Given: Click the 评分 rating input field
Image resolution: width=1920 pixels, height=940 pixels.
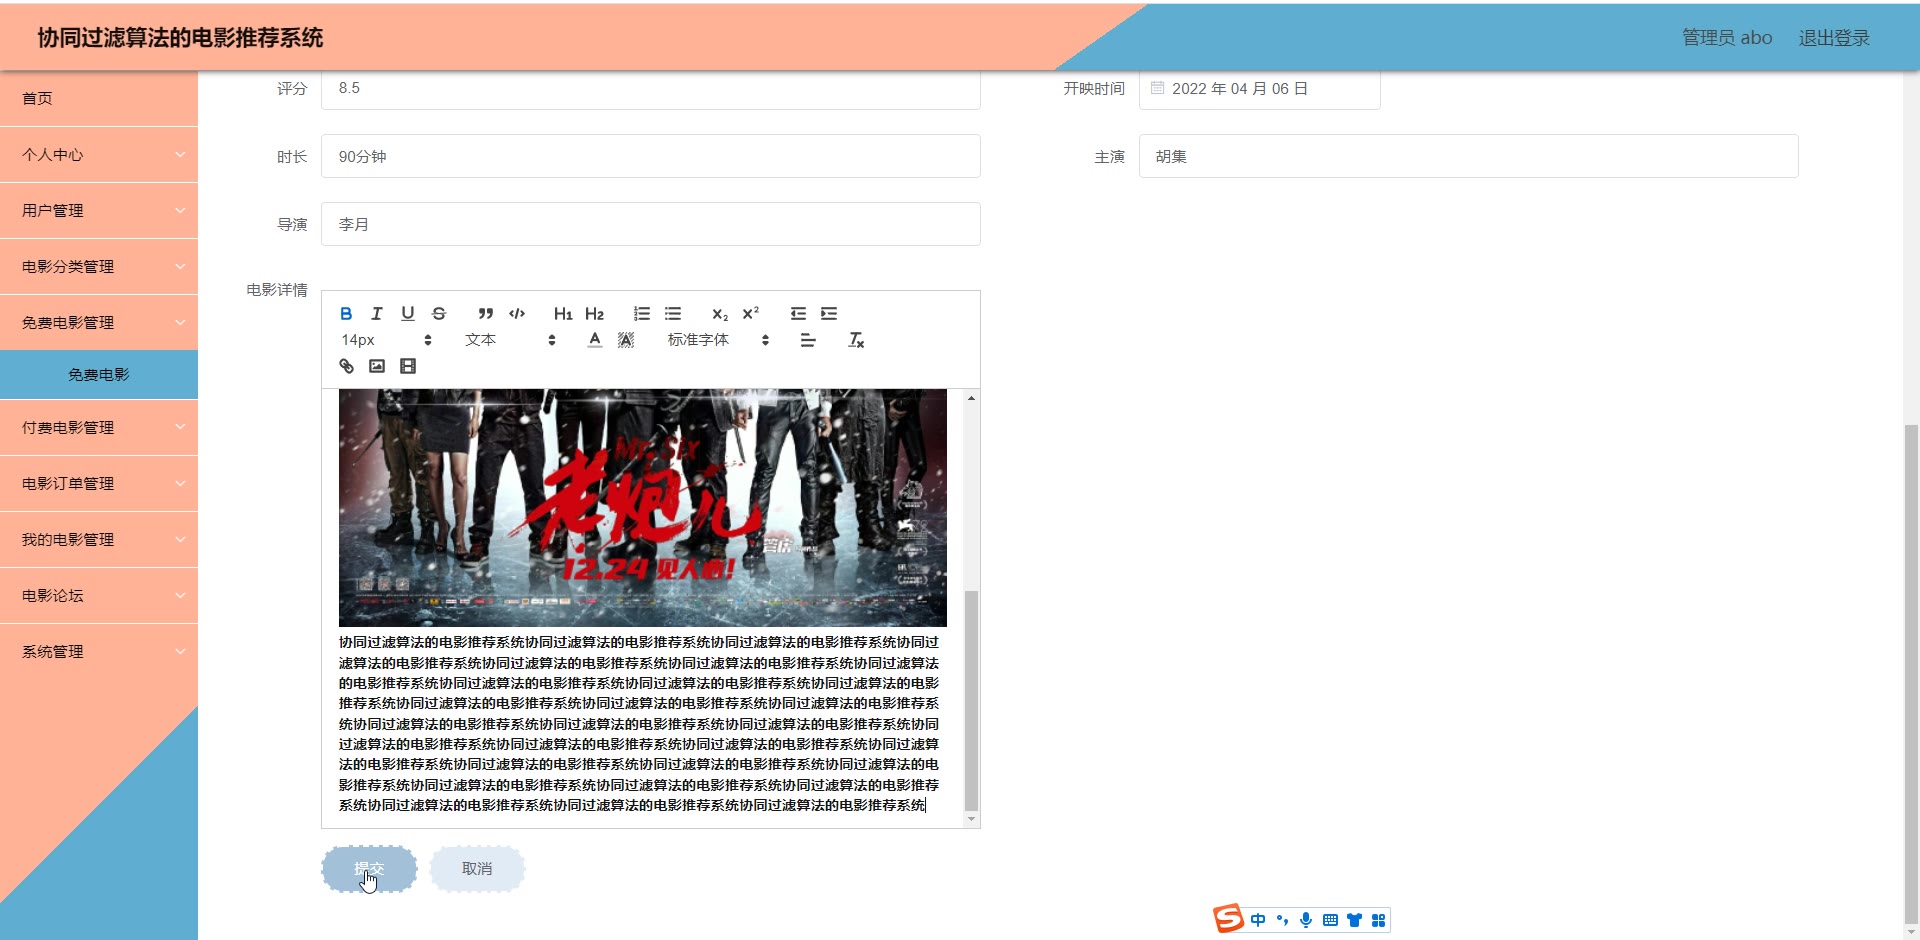Looking at the screenshot, I should pos(651,89).
